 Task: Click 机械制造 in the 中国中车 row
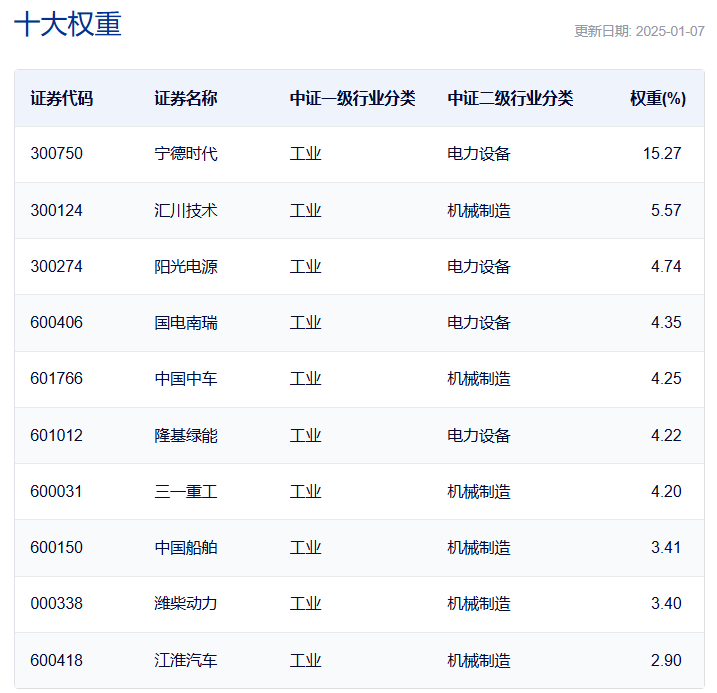coord(479,378)
